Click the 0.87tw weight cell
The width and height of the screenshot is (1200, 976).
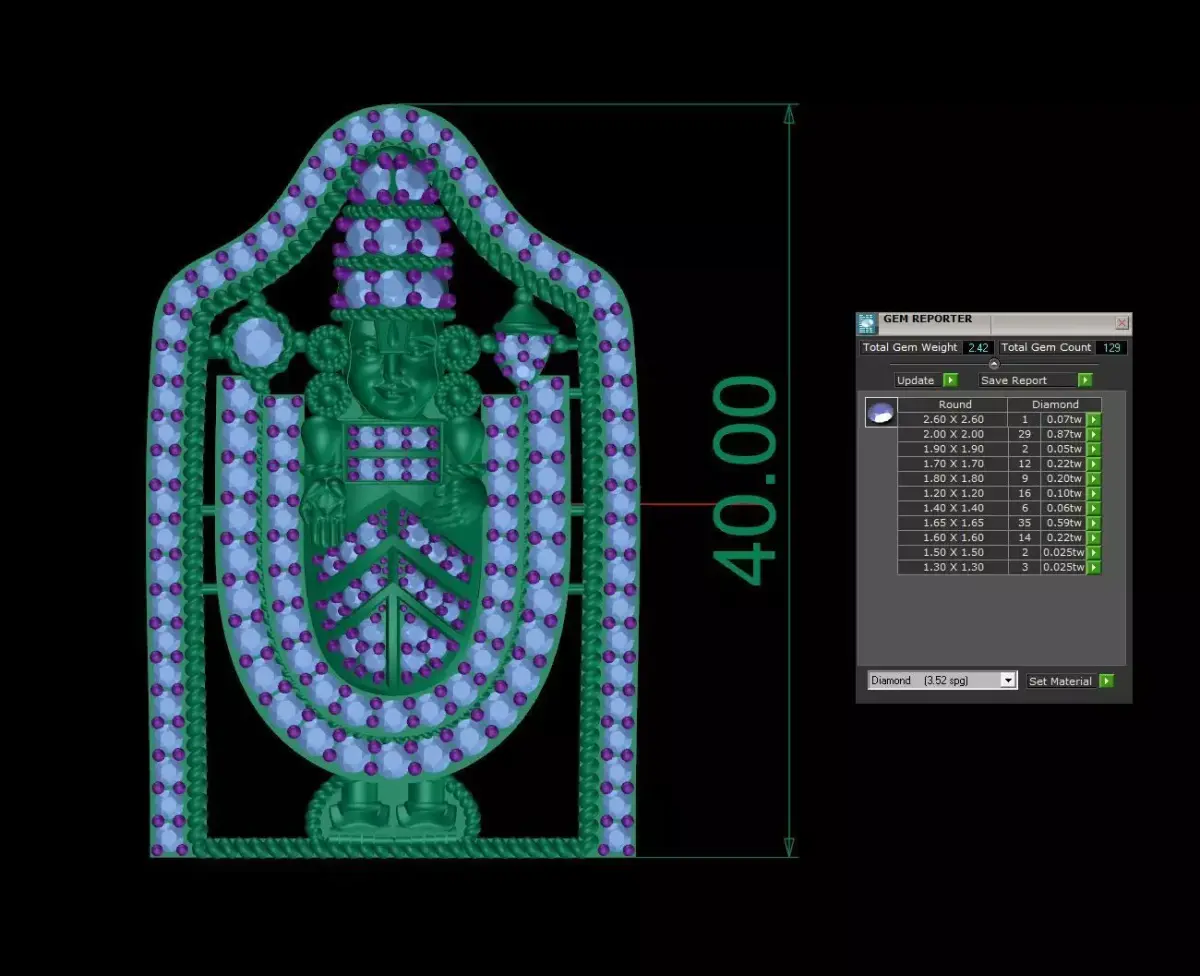pyautogui.click(x=1064, y=434)
